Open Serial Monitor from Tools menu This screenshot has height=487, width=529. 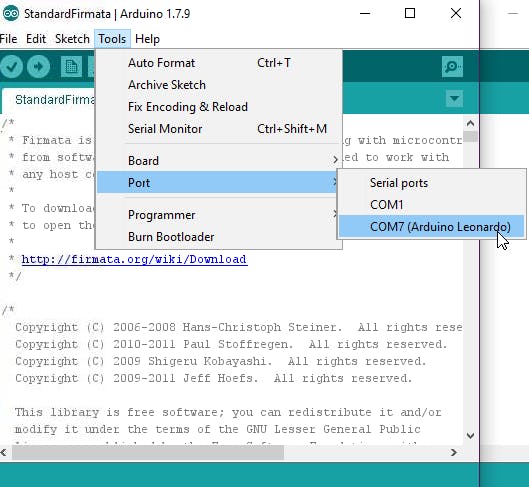coord(219,128)
